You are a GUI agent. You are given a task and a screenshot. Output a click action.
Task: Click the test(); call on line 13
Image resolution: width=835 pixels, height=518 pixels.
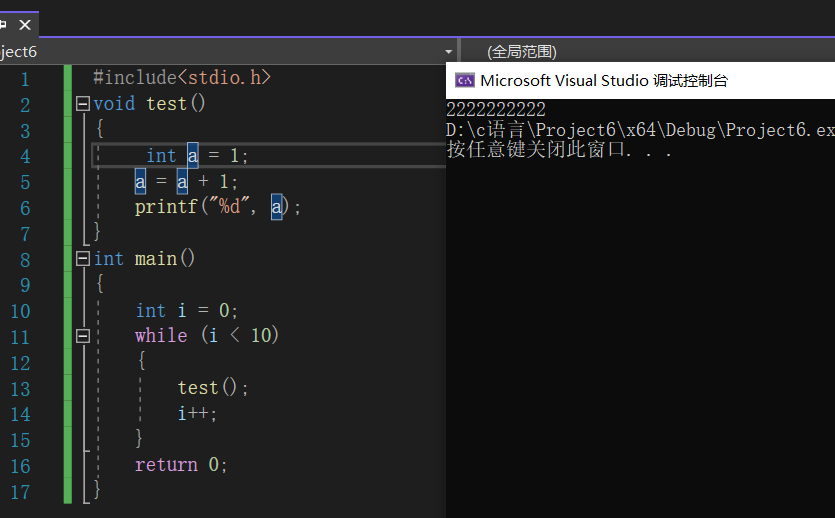(x=212, y=388)
